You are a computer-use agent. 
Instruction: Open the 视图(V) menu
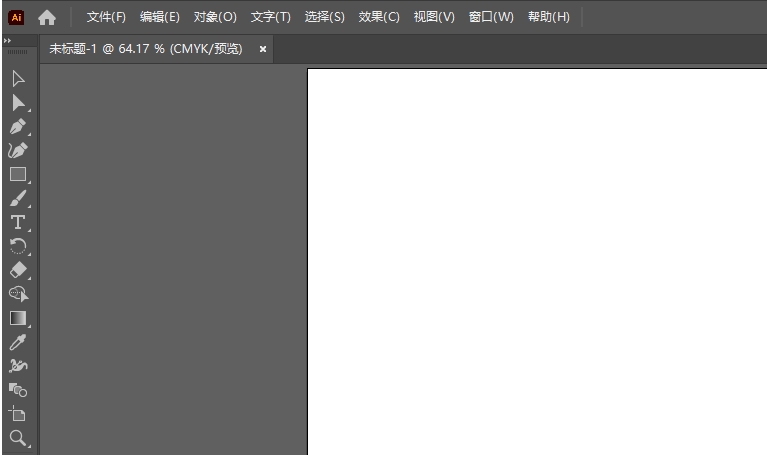click(x=434, y=17)
